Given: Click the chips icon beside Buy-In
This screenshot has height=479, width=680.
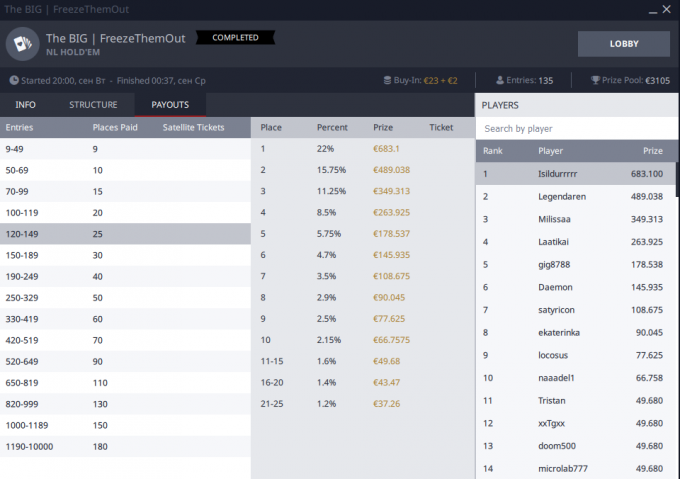Looking at the screenshot, I should (387, 80).
